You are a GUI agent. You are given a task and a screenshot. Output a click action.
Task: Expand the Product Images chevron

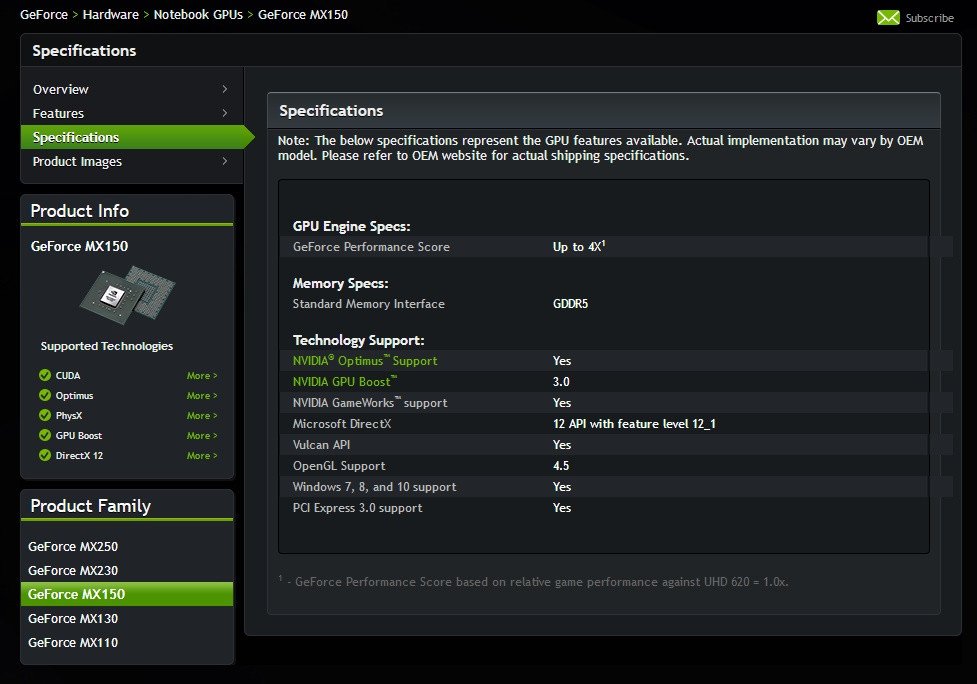(x=225, y=162)
